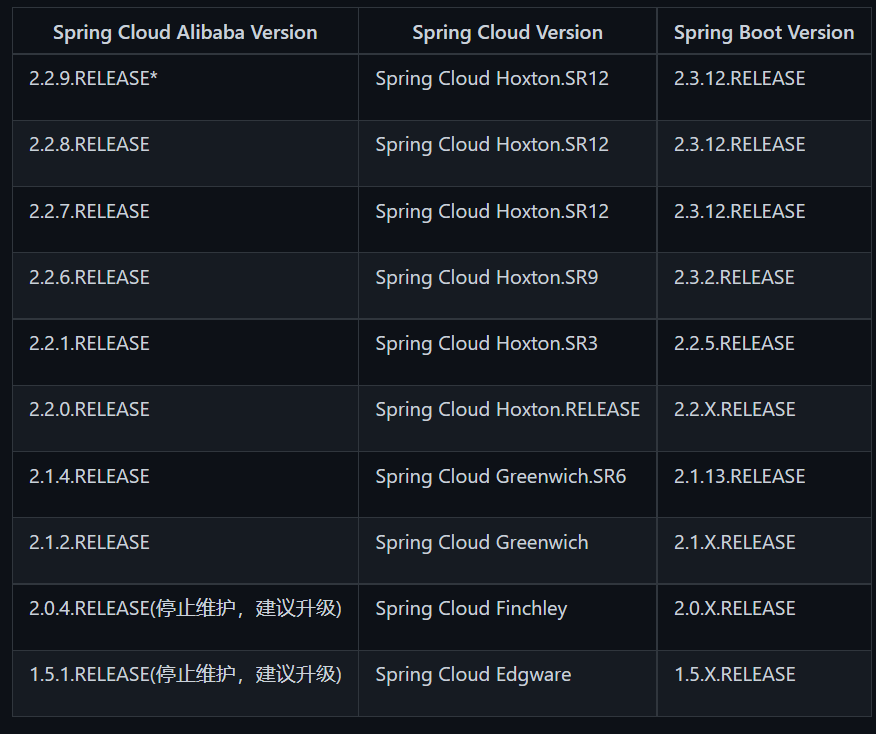Select the 2.2.8.RELEASE Alibaba version cell
Image resolution: width=876 pixels, height=734 pixels.
pos(185,153)
